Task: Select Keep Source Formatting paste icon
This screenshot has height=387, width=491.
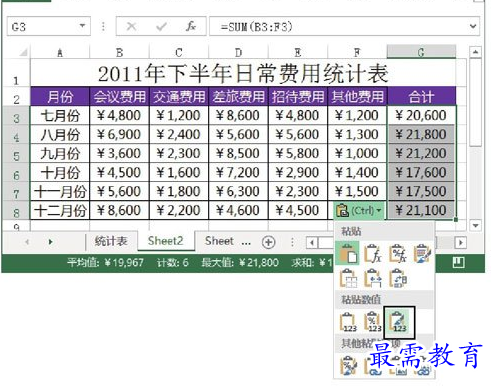Action: point(422,254)
